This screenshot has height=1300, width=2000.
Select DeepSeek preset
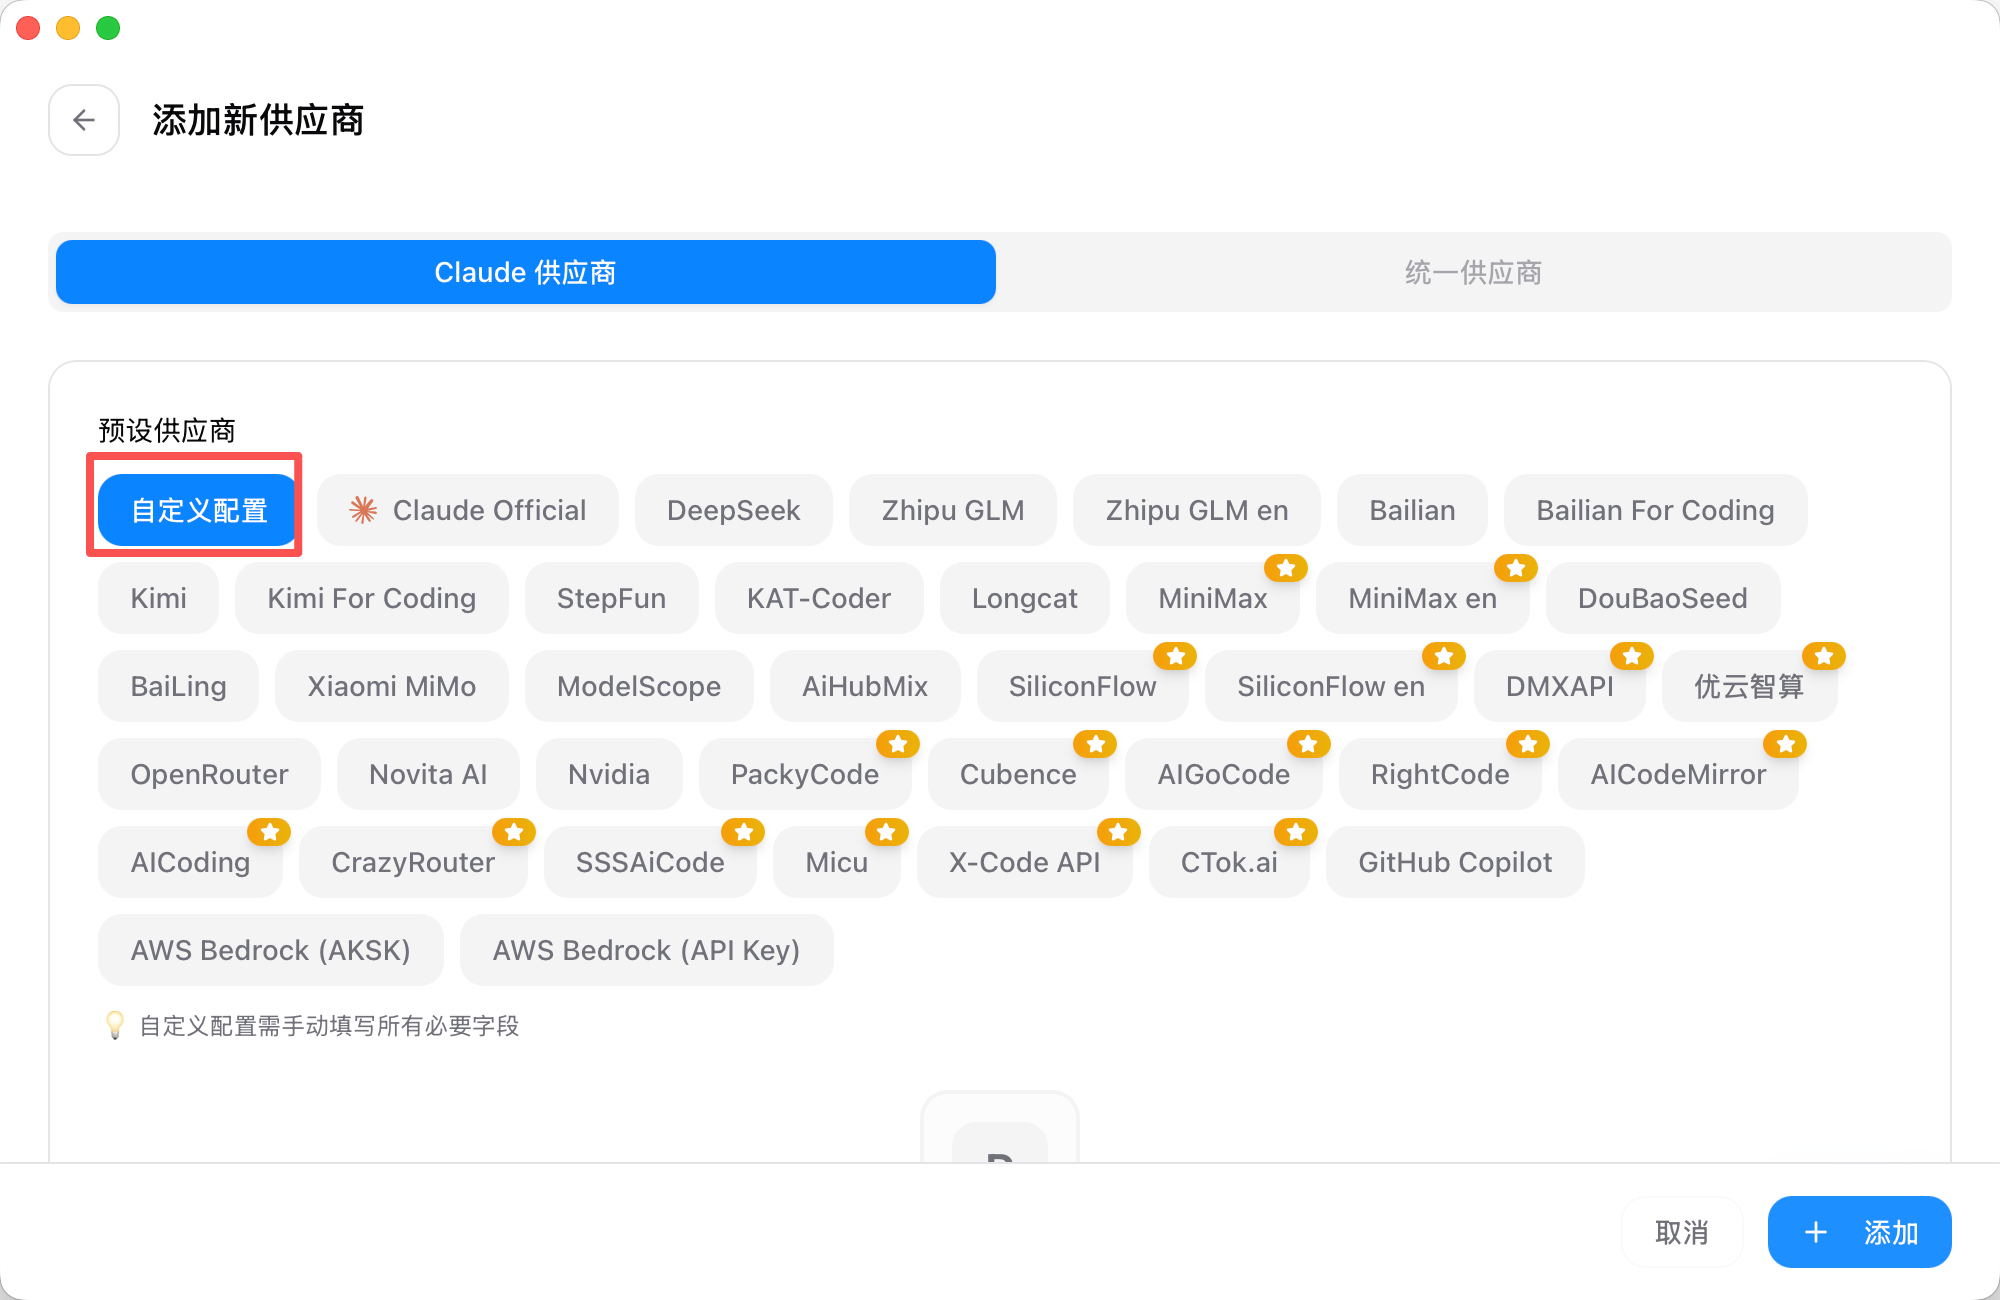[734, 510]
